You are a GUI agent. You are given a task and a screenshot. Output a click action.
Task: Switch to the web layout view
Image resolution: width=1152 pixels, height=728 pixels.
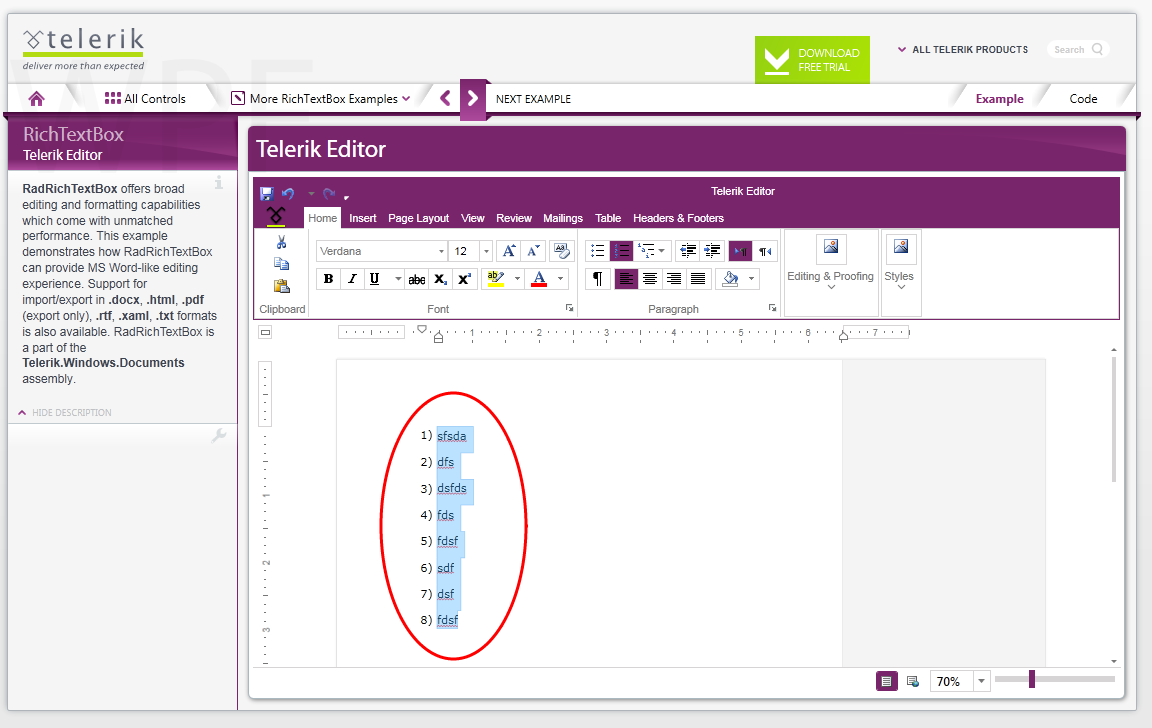[x=912, y=682]
